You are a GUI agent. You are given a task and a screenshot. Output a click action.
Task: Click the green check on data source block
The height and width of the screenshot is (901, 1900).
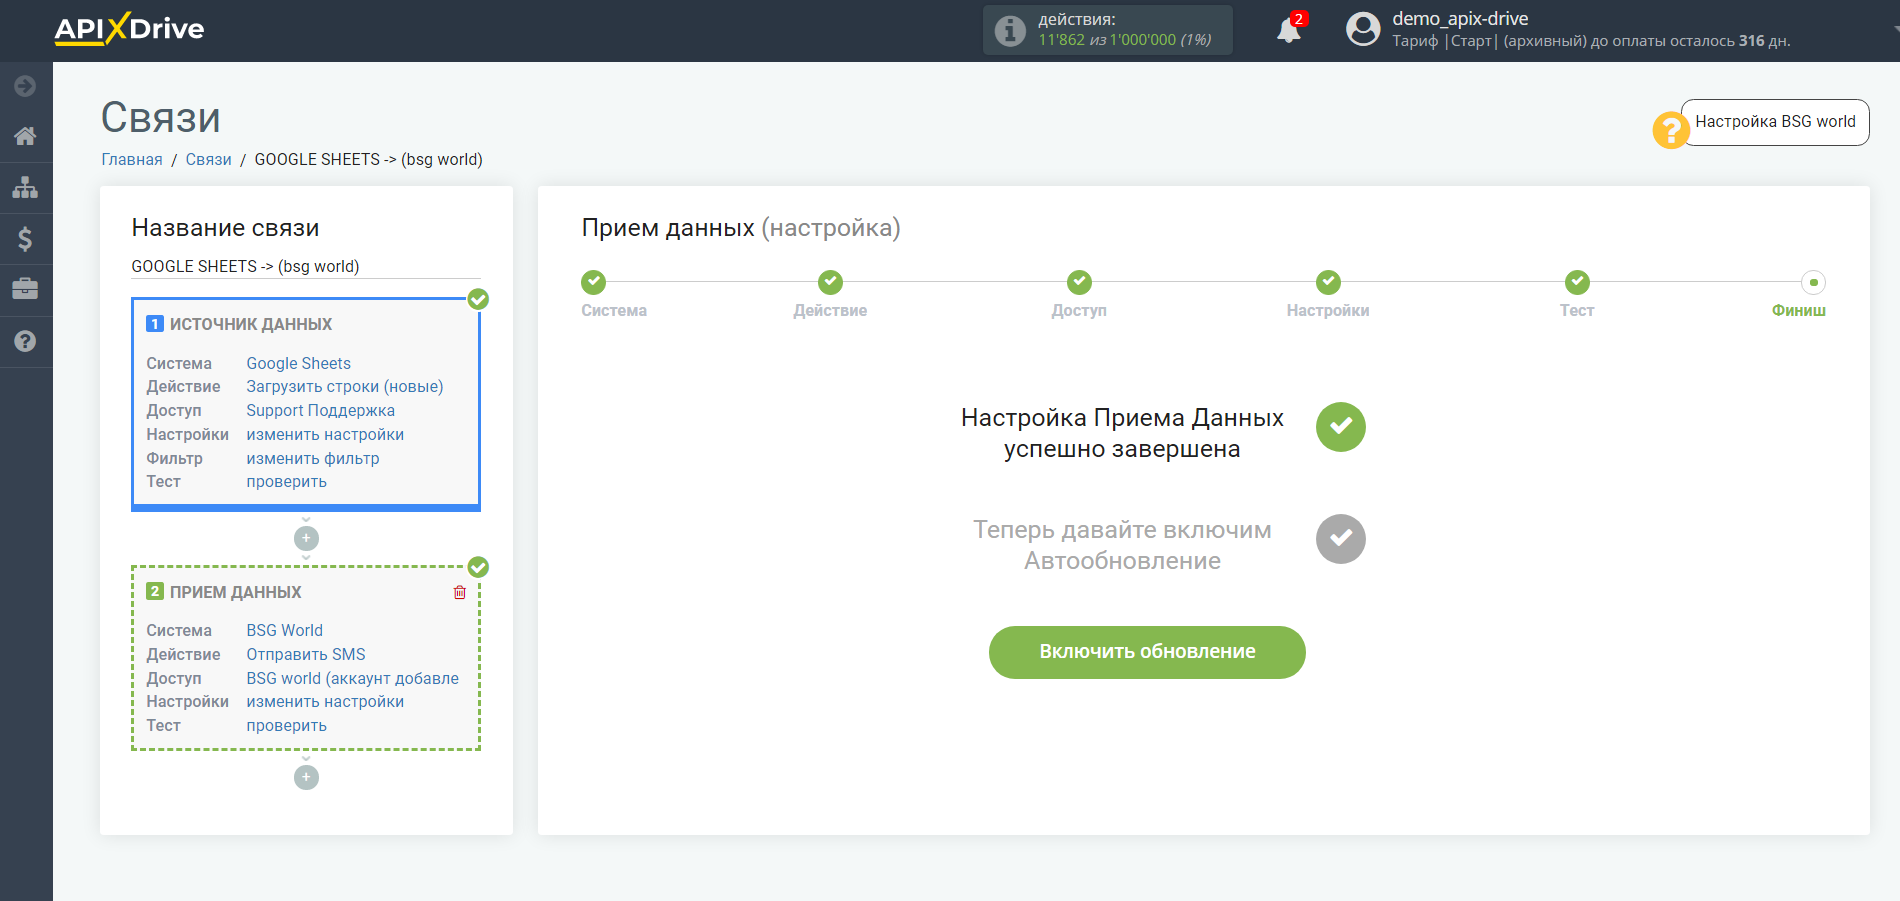[x=479, y=299]
